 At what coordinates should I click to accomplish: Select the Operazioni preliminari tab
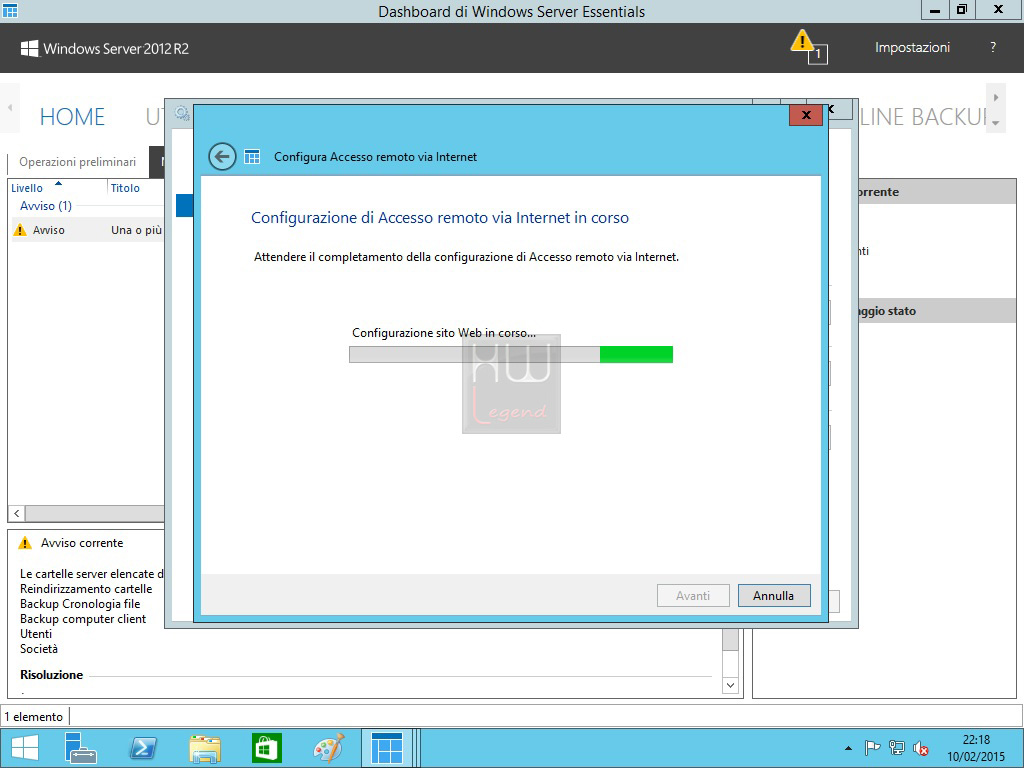tap(78, 162)
